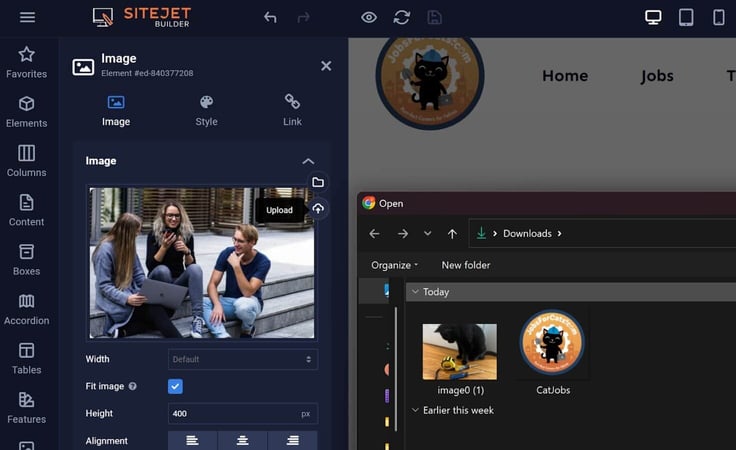Click the download arrow icon in address bar
The width and height of the screenshot is (736, 450).
pos(481,233)
